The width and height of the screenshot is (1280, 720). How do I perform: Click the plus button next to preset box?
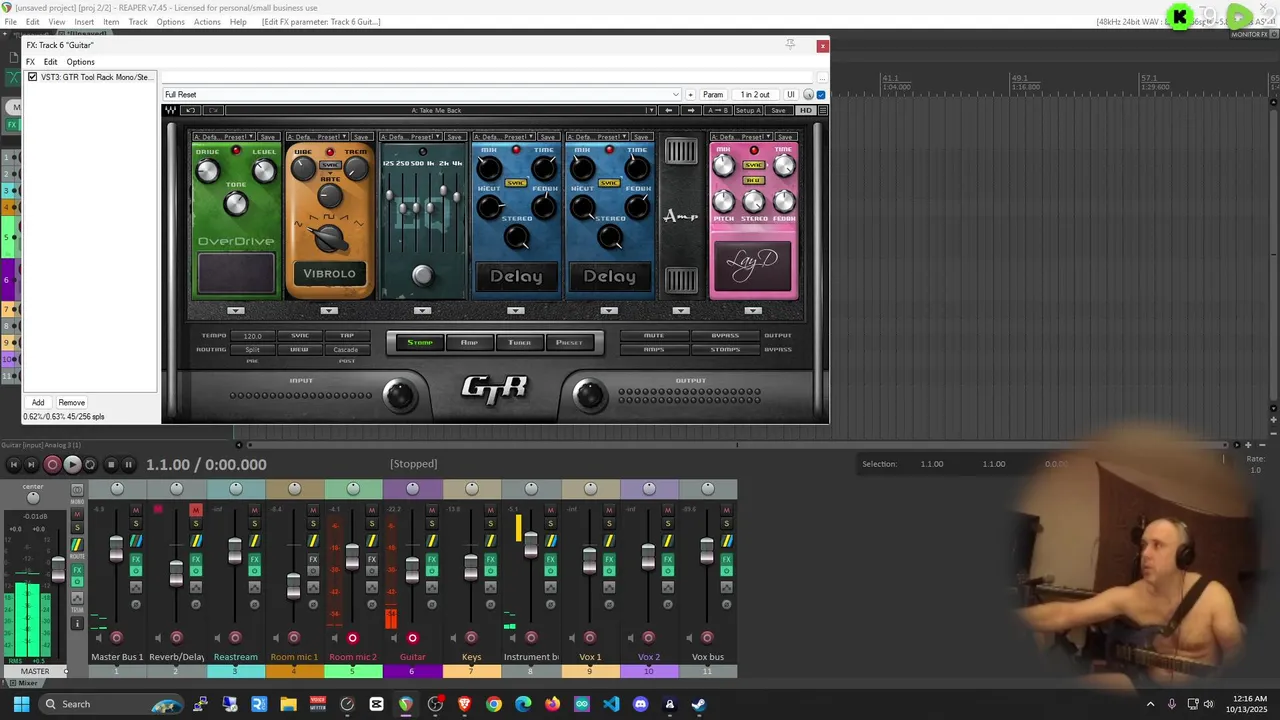pyautogui.click(x=690, y=95)
